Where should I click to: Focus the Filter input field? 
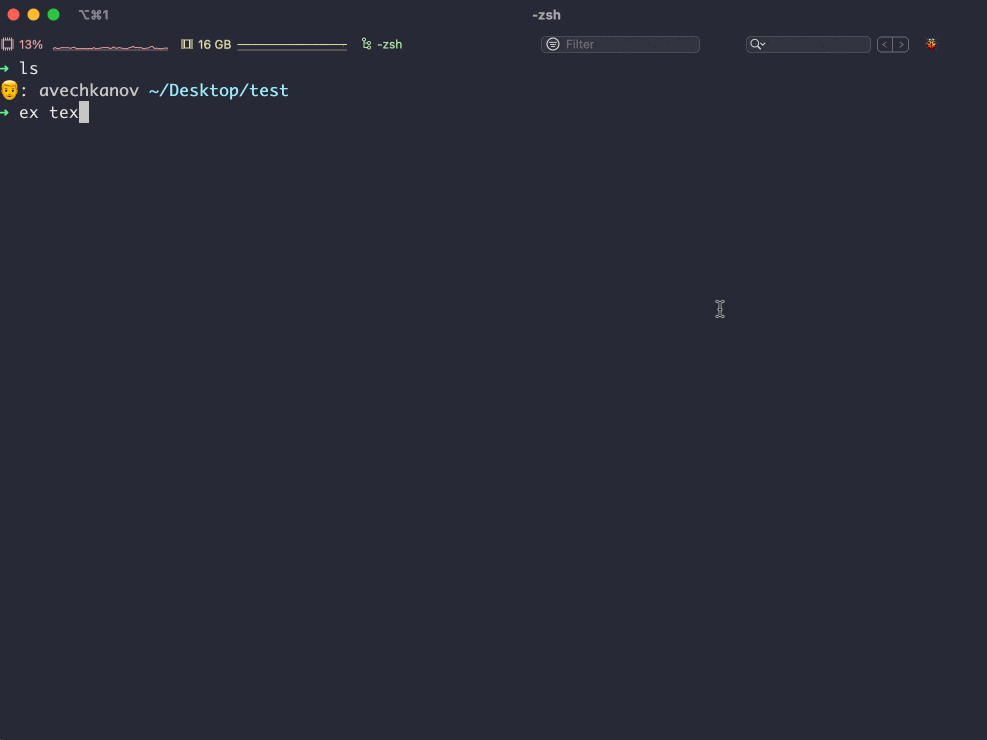(620, 44)
